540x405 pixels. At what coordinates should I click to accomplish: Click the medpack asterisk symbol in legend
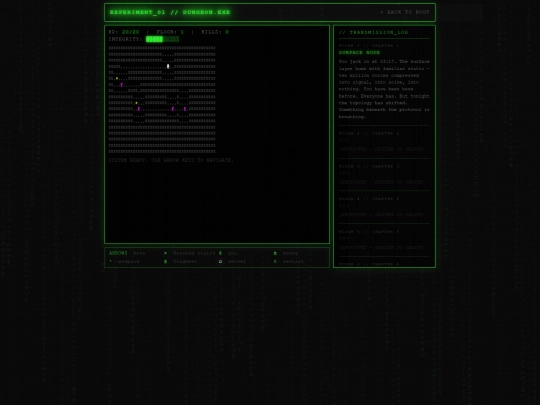(111, 261)
